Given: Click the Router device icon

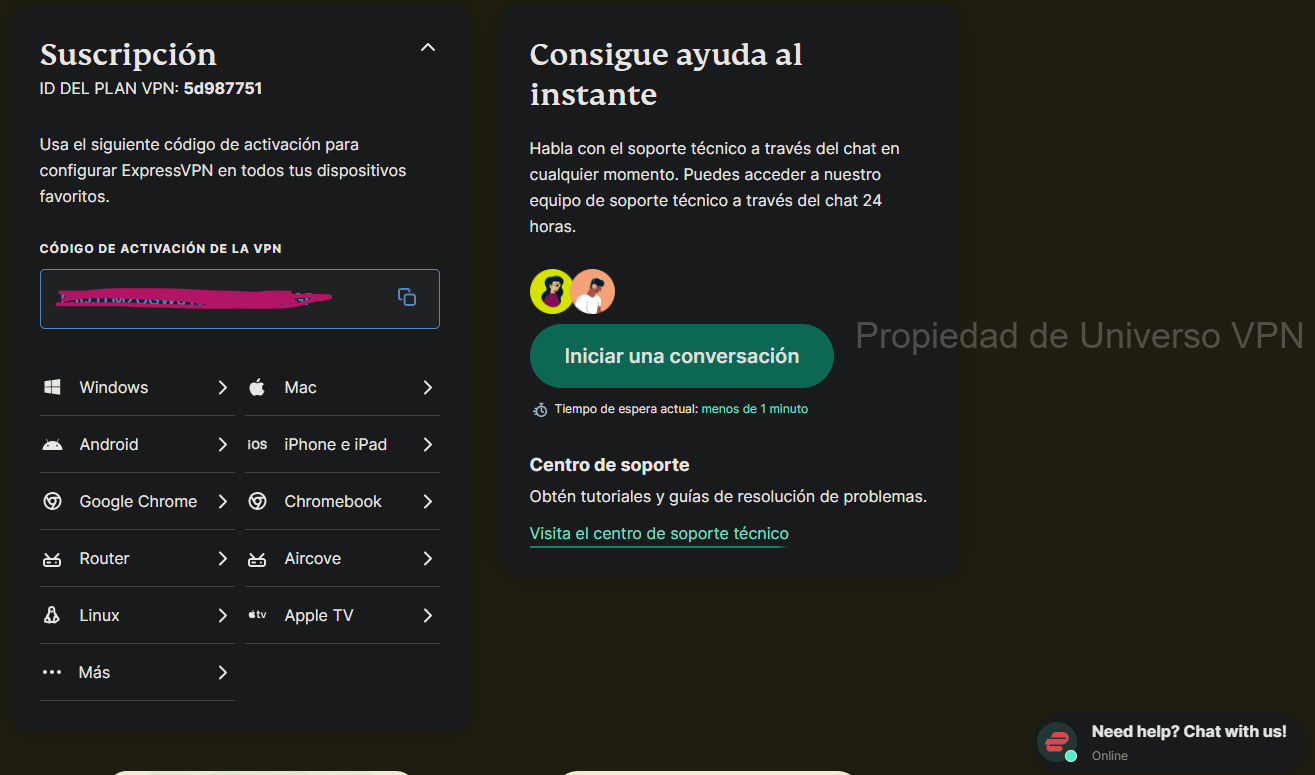Looking at the screenshot, I should [x=52, y=558].
